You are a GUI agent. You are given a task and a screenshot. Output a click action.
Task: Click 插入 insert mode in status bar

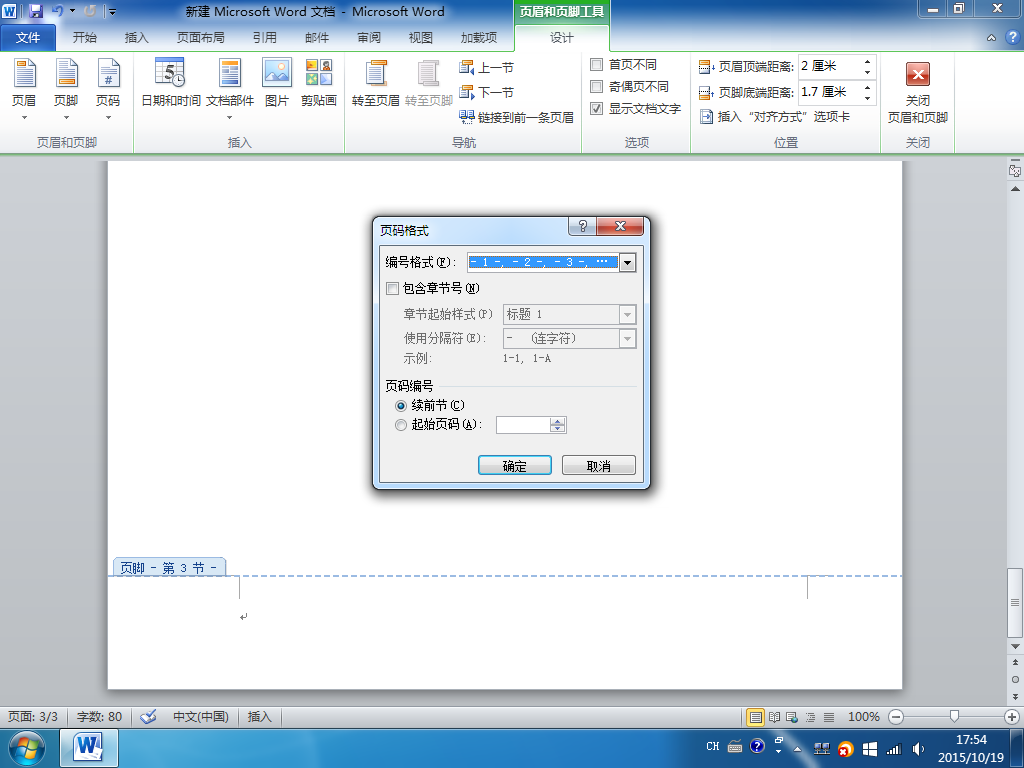coord(259,716)
